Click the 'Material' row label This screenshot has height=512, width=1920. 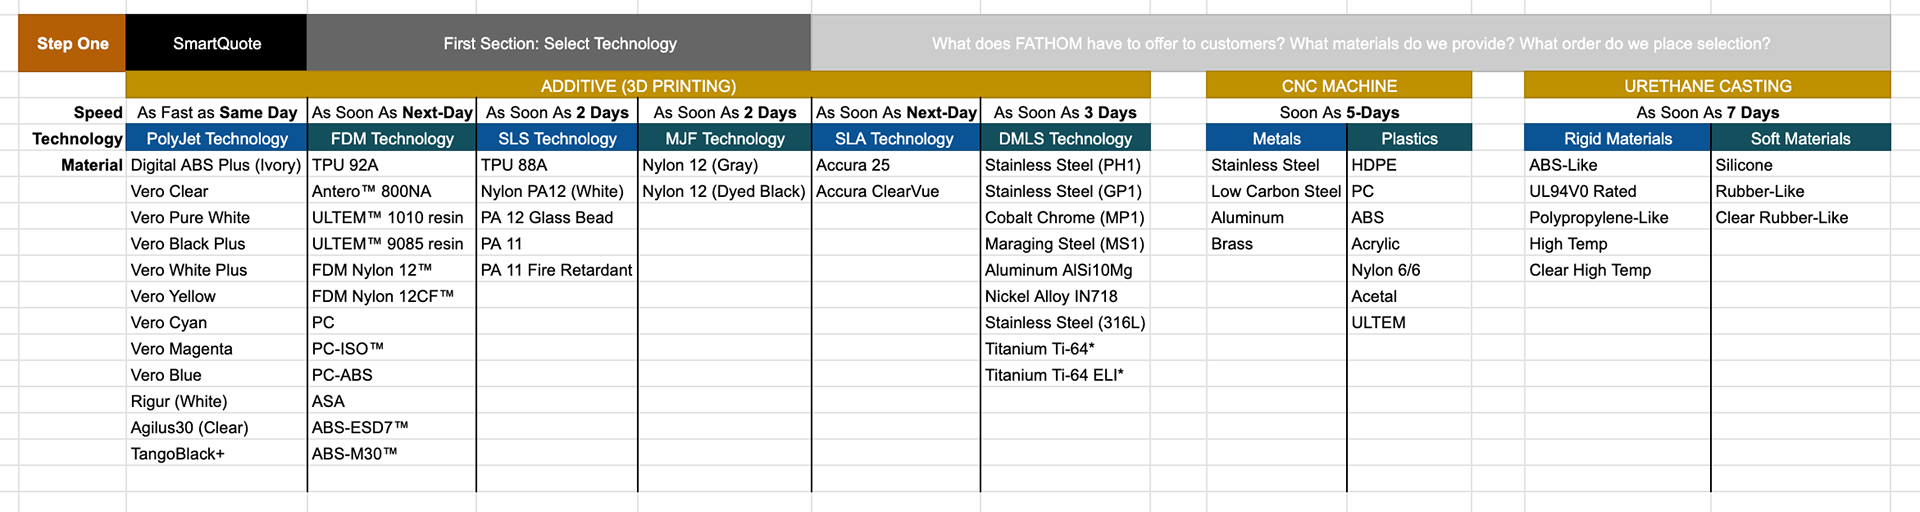point(91,164)
